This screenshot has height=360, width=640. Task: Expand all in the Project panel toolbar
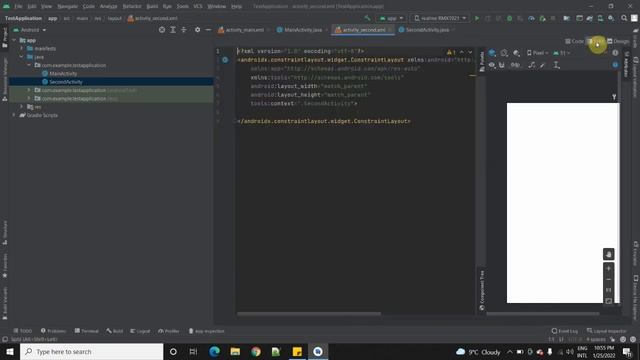(173, 30)
